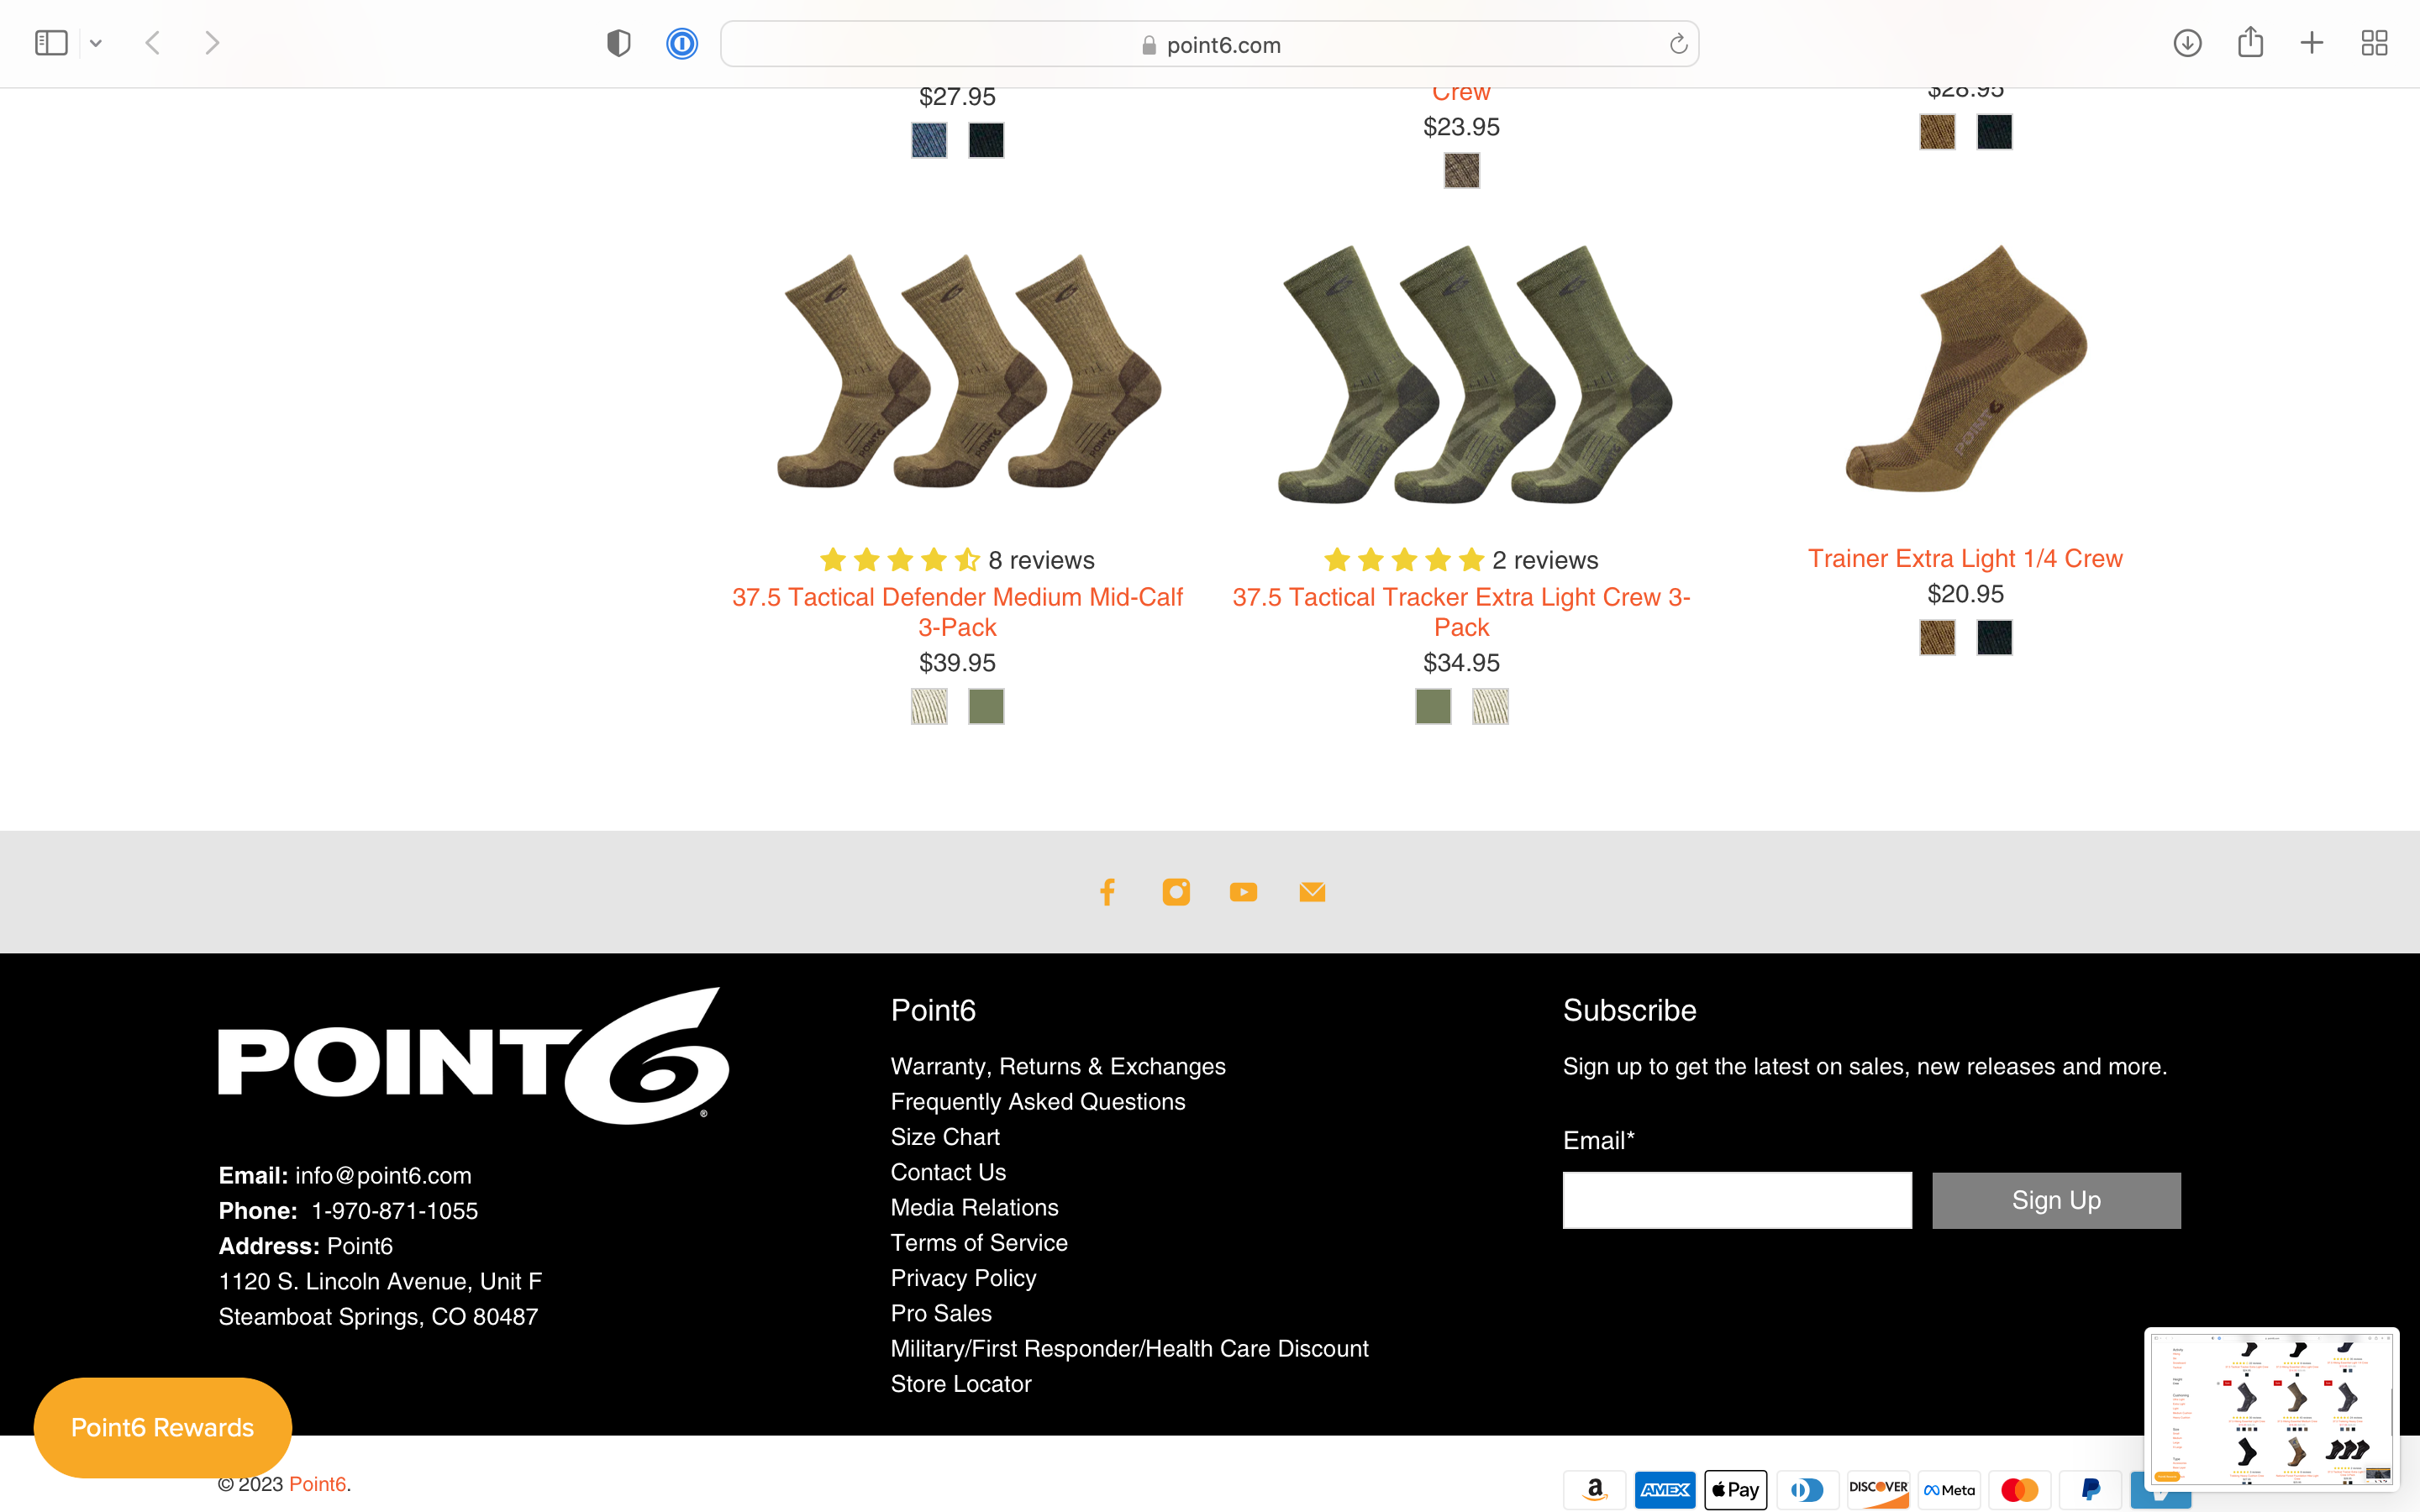Visit Point6 Facebook page
The height and width of the screenshot is (1512, 2420).
tap(1107, 892)
